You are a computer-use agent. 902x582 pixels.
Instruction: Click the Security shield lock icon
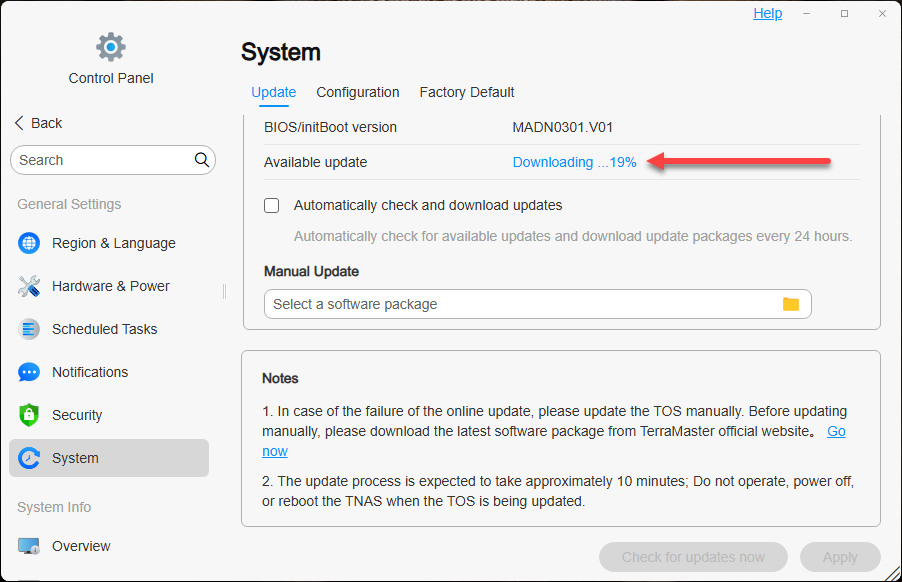[30, 415]
